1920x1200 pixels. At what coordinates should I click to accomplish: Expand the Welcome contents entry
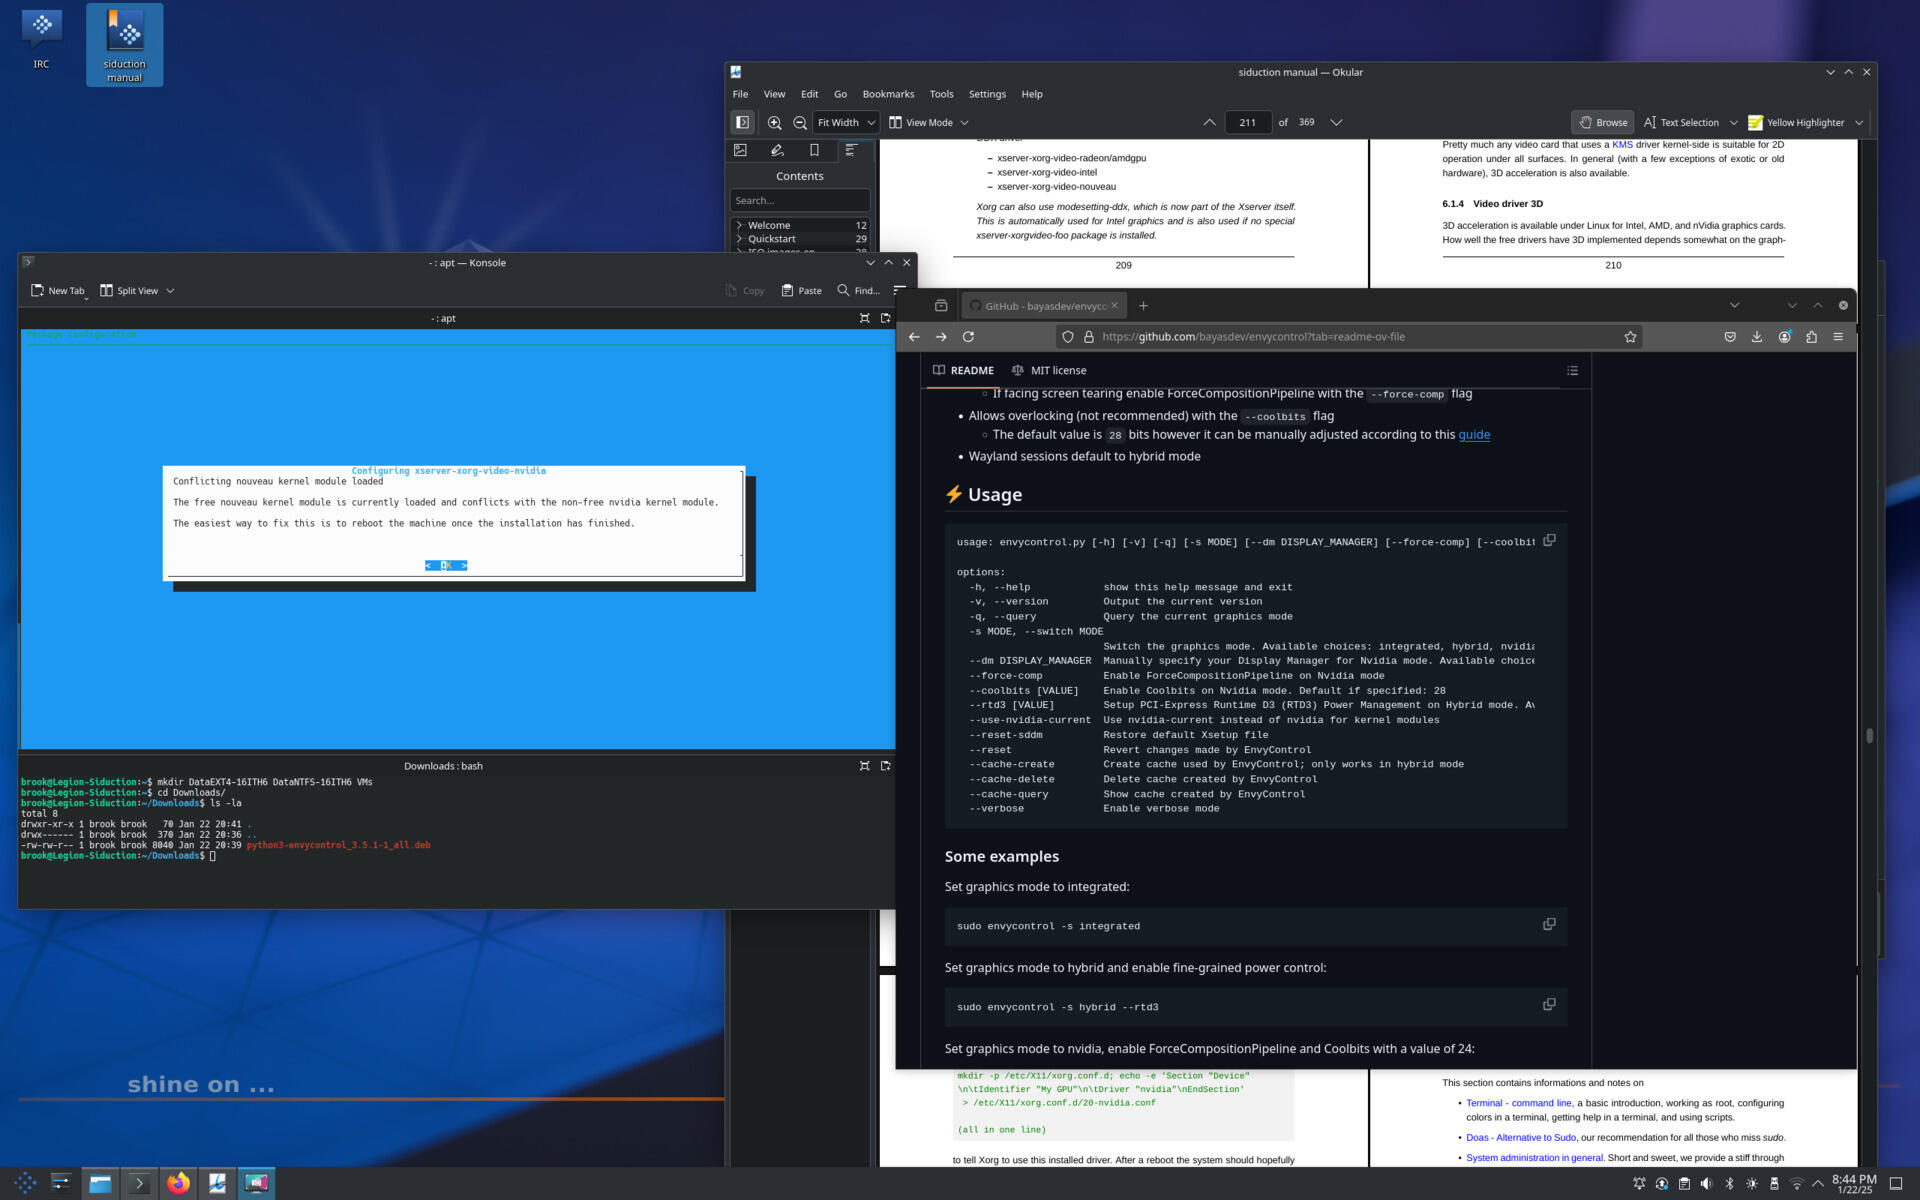pyautogui.click(x=739, y=225)
